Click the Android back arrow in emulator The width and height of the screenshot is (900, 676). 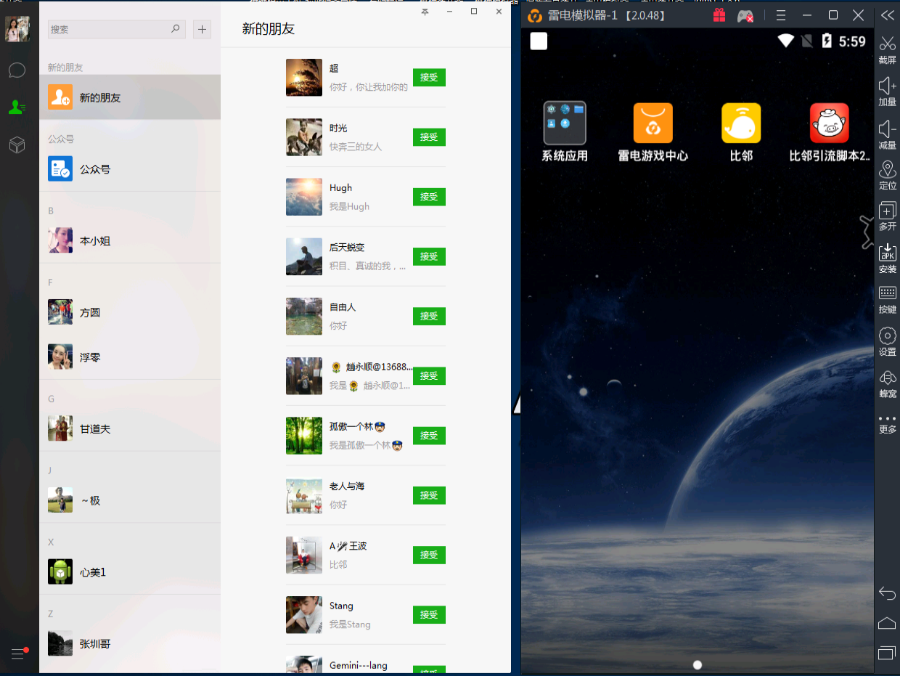click(x=887, y=593)
